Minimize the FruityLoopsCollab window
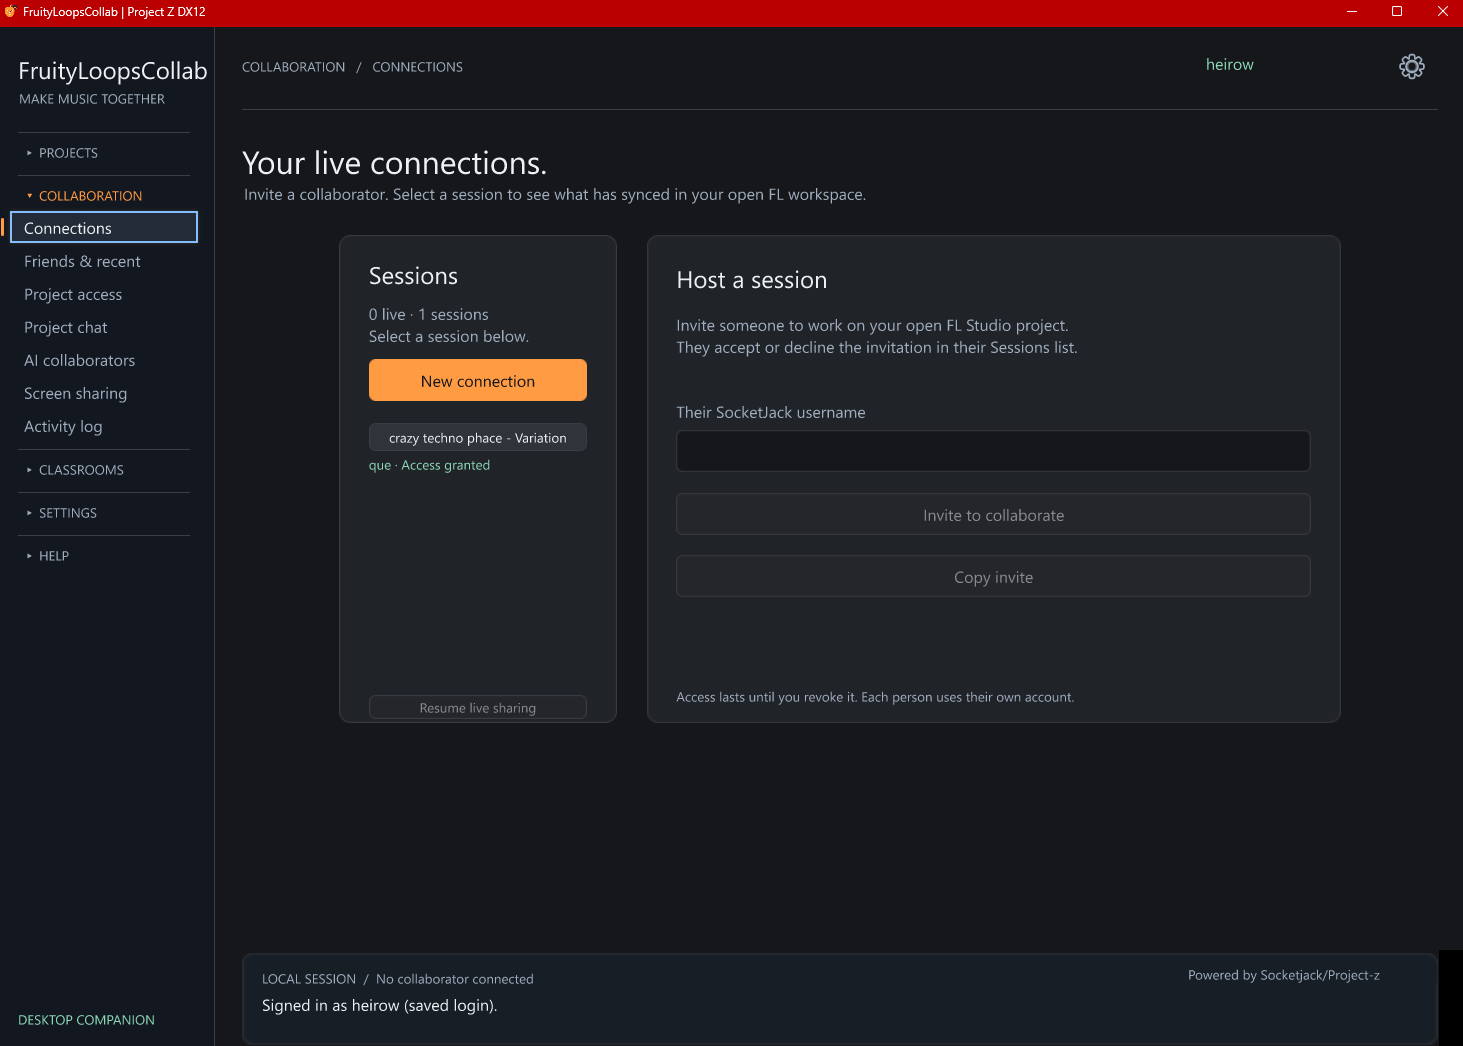Image resolution: width=1463 pixels, height=1046 pixels. coord(1352,12)
